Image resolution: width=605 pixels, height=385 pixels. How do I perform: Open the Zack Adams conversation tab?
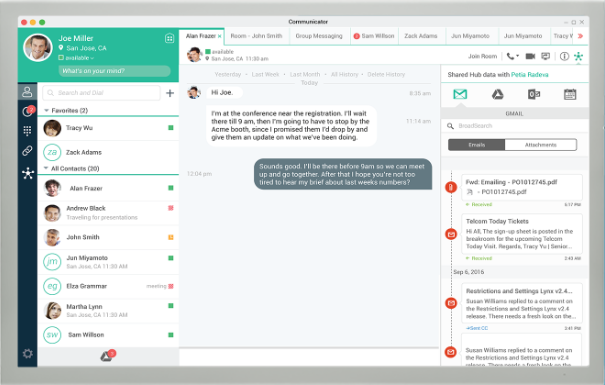tap(421, 36)
